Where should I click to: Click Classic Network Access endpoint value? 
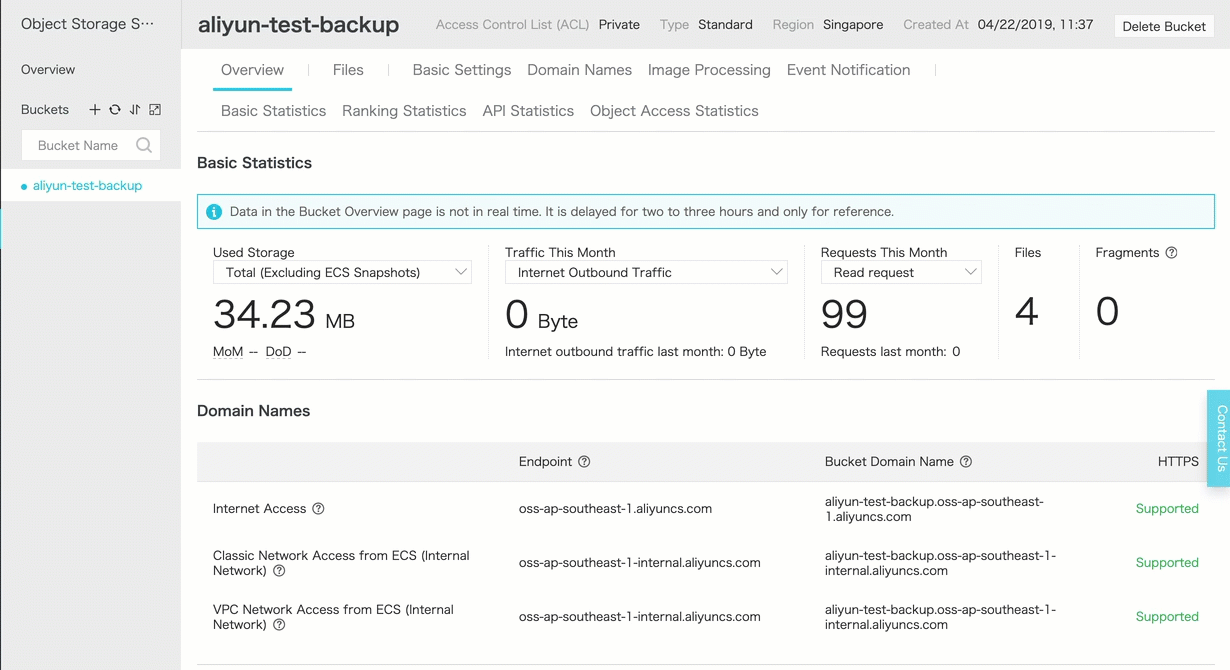point(639,563)
